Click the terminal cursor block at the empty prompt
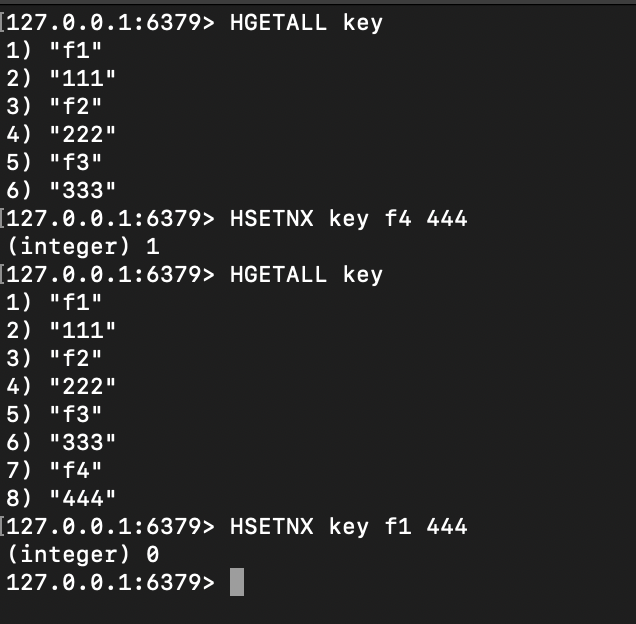The height and width of the screenshot is (624, 636). point(237,582)
